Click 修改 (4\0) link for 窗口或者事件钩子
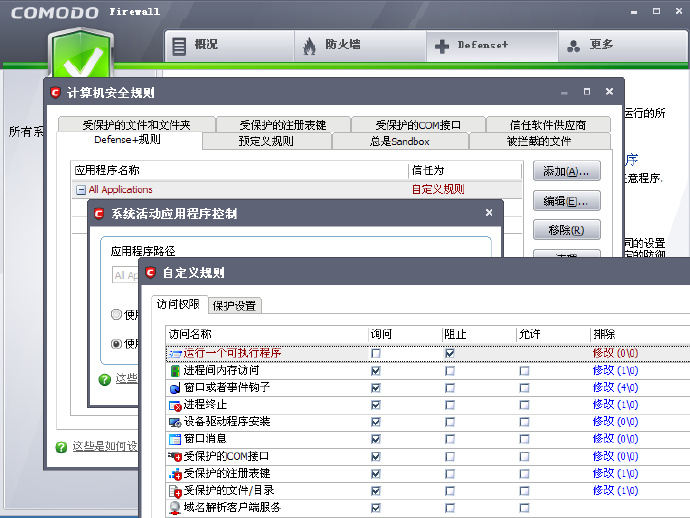The width and height of the screenshot is (690, 518). pos(615,387)
